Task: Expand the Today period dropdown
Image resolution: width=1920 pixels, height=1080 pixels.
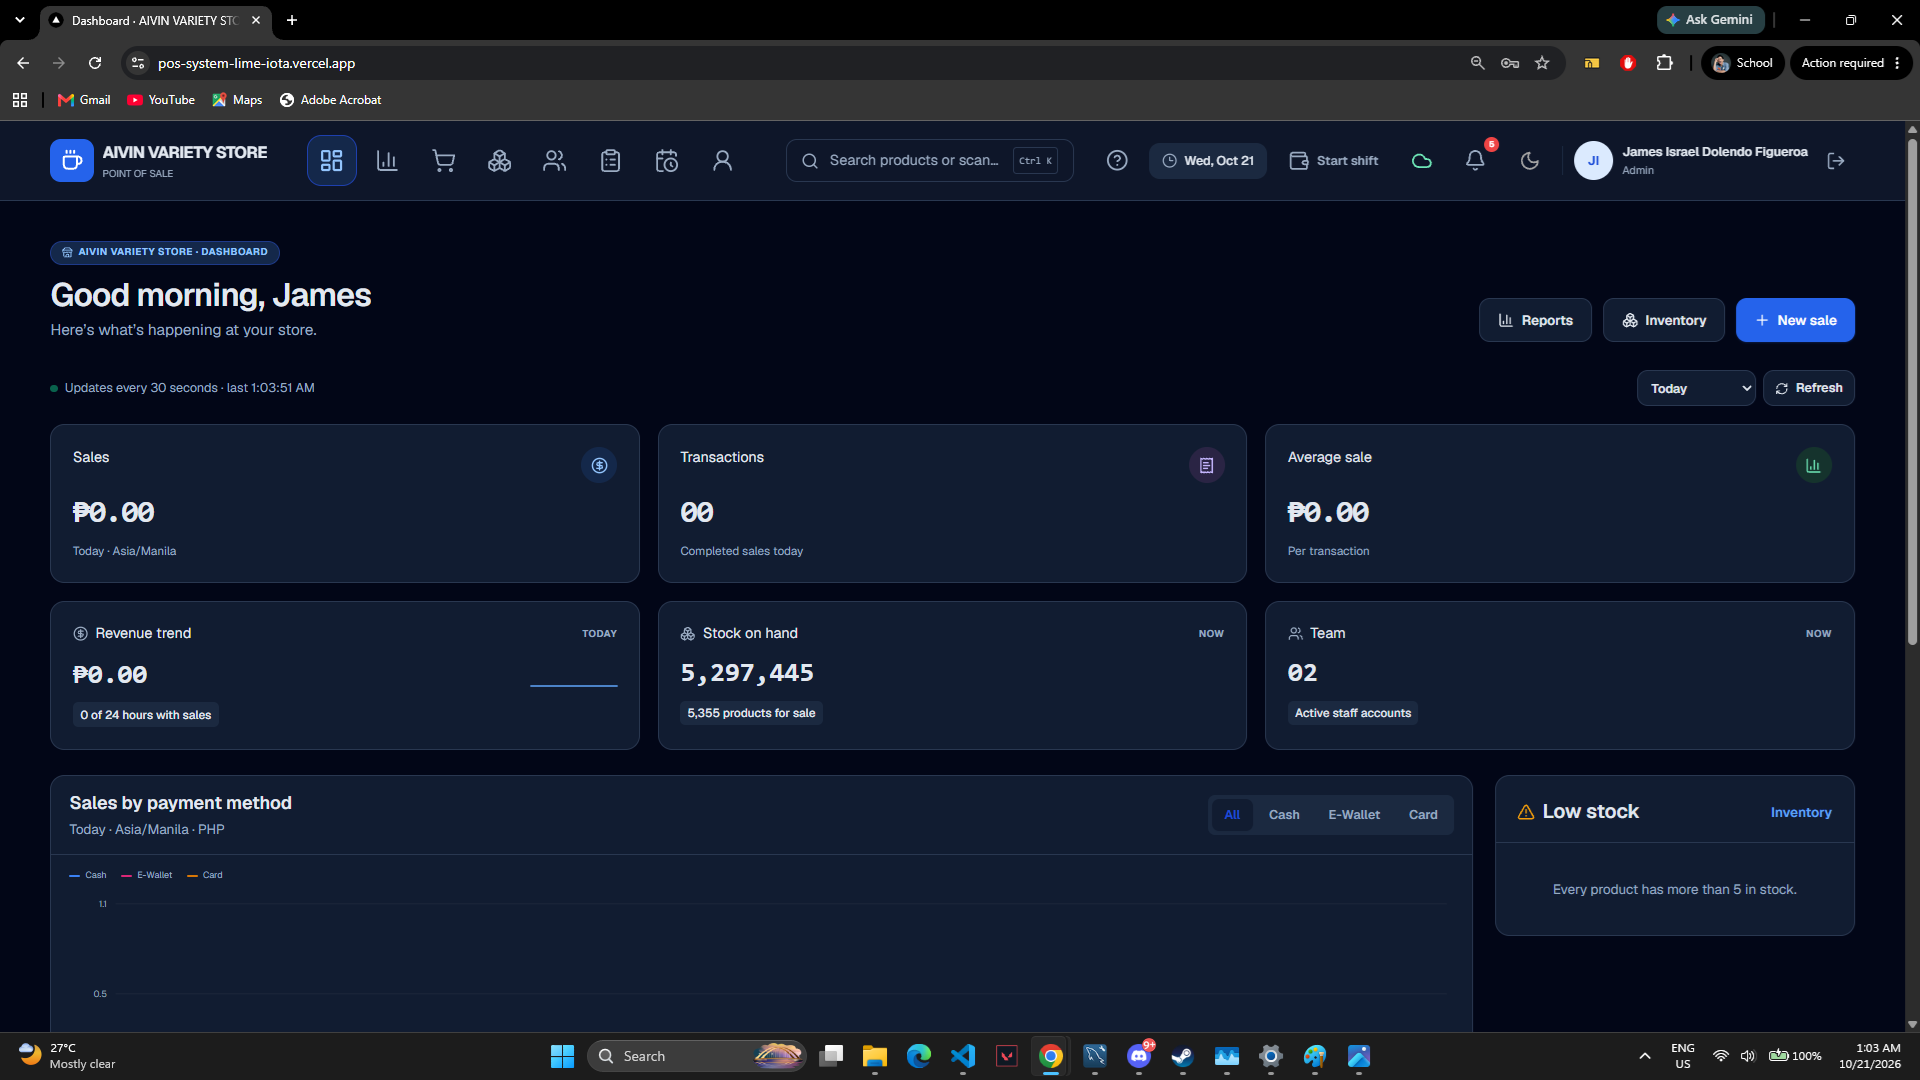Action: pyautogui.click(x=1696, y=388)
